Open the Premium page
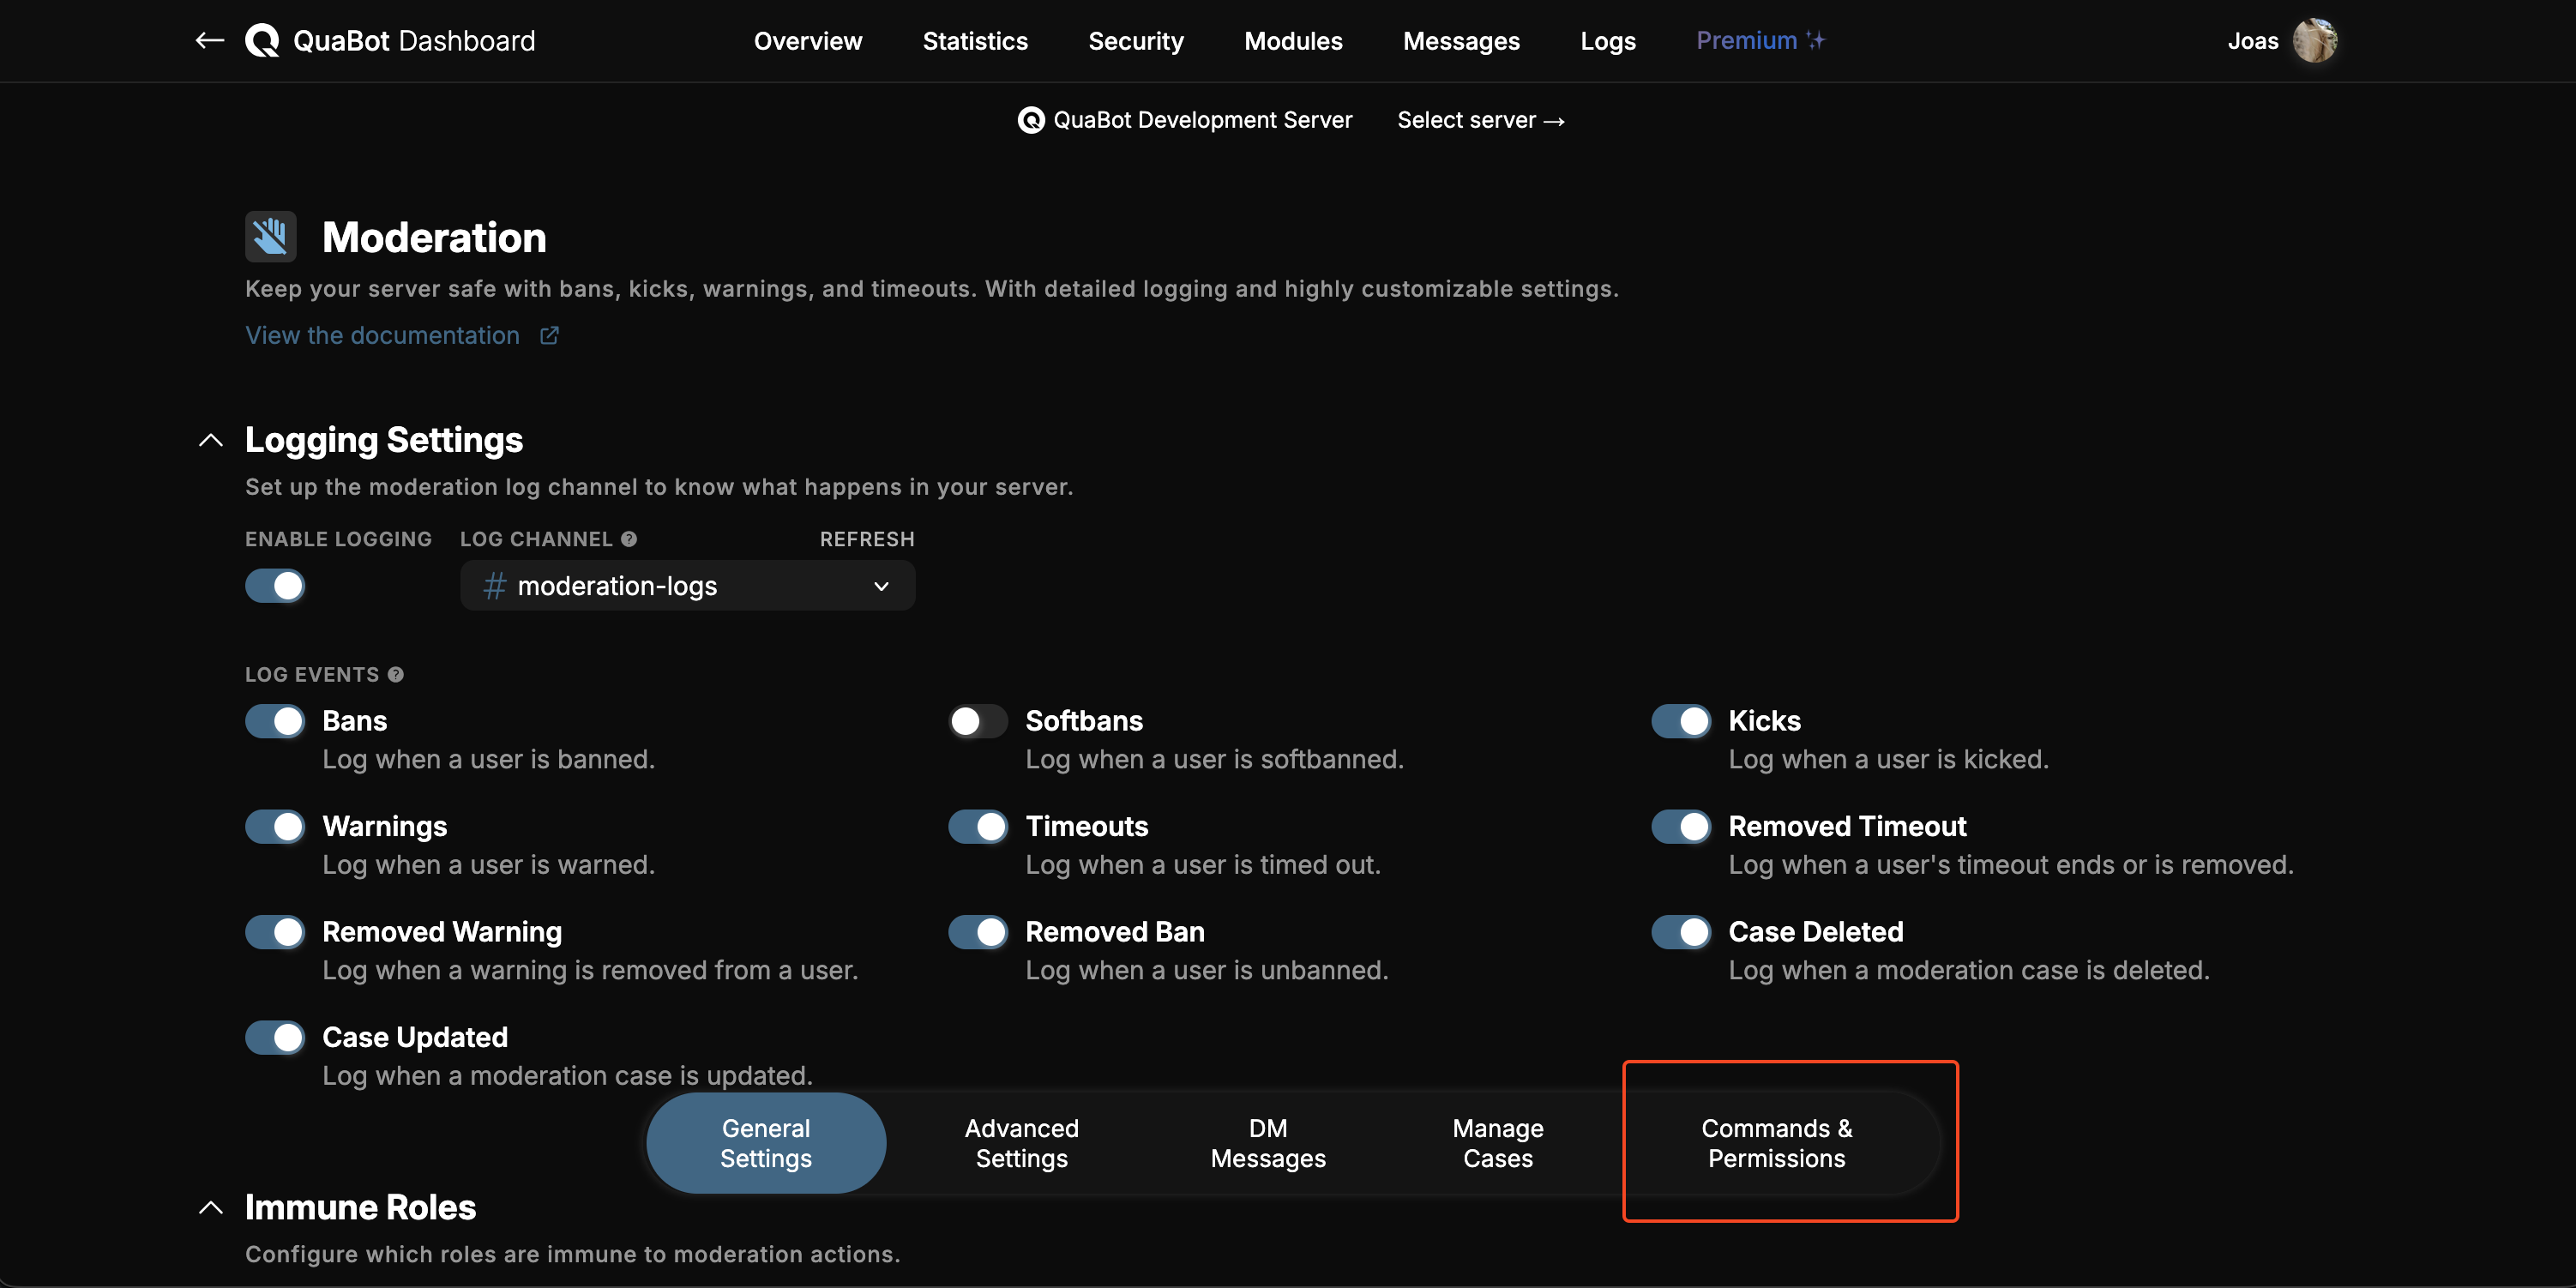Image resolution: width=2576 pixels, height=1288 pixels. 1760,40
